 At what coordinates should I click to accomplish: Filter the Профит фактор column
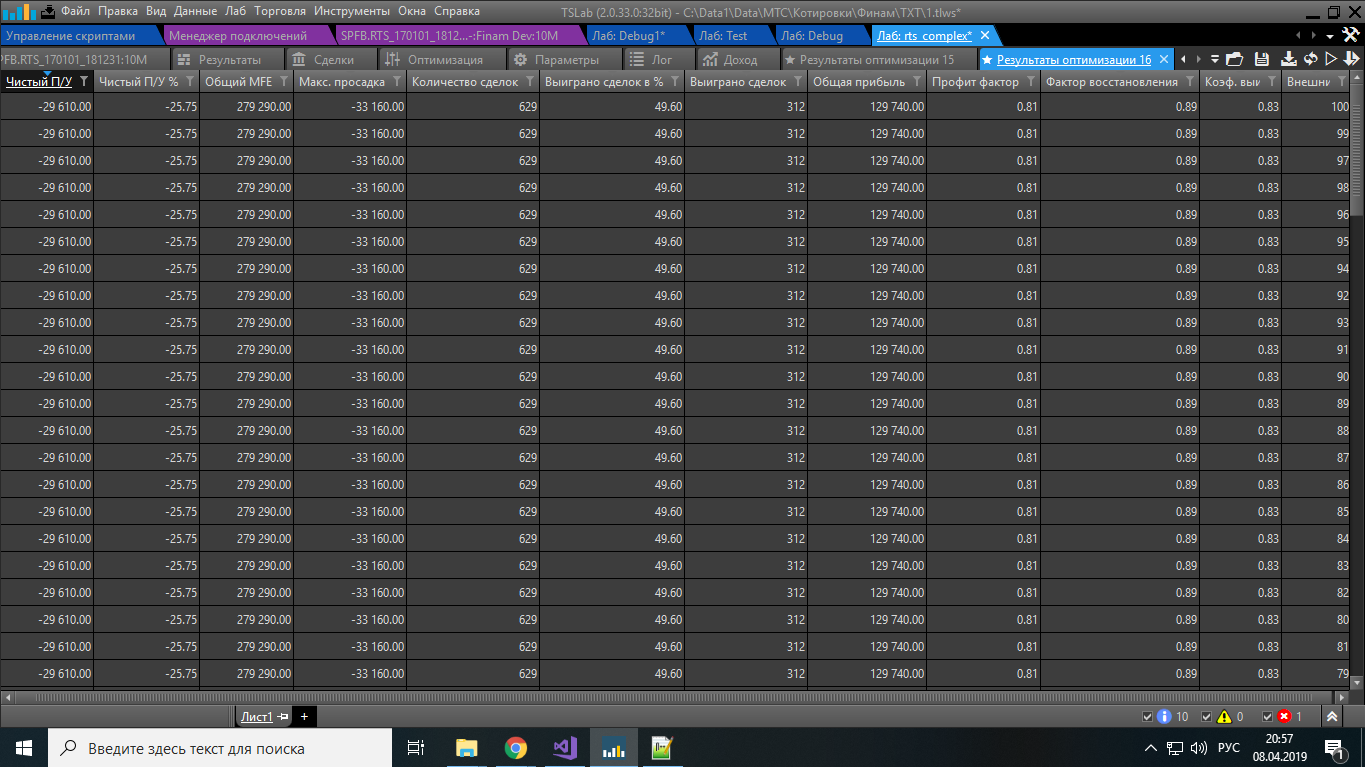[x=1031, y=82]
